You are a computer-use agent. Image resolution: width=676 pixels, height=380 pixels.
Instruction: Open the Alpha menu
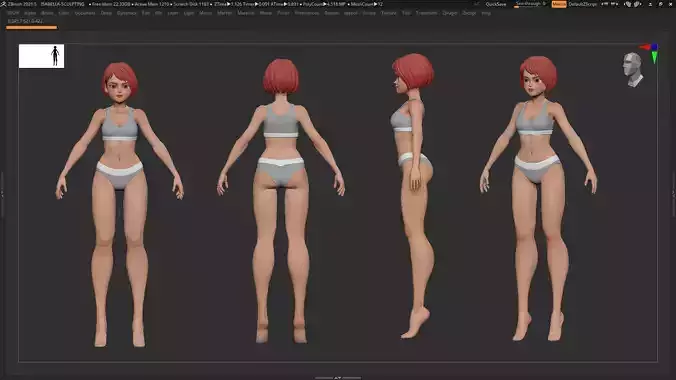(x=30, y=13)
